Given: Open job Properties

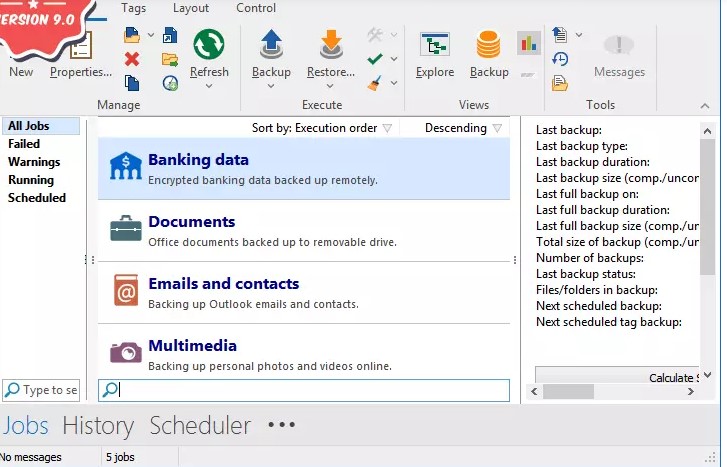Looking at the screenshot, I should tap(81, 72).
